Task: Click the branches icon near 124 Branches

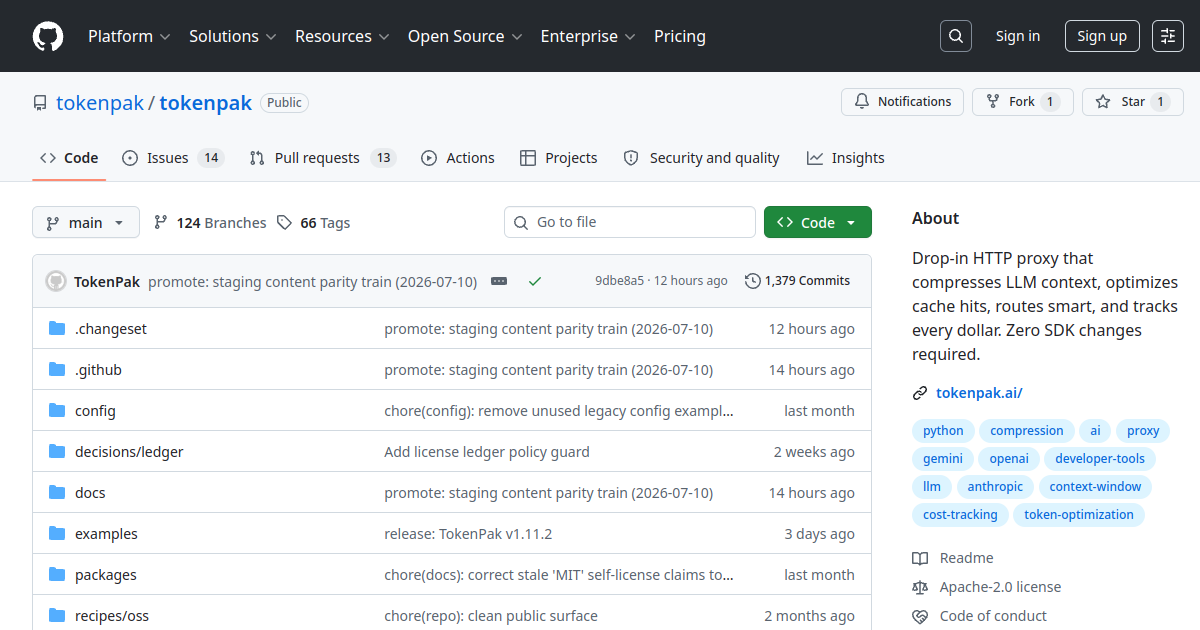Action: (161, 222)
